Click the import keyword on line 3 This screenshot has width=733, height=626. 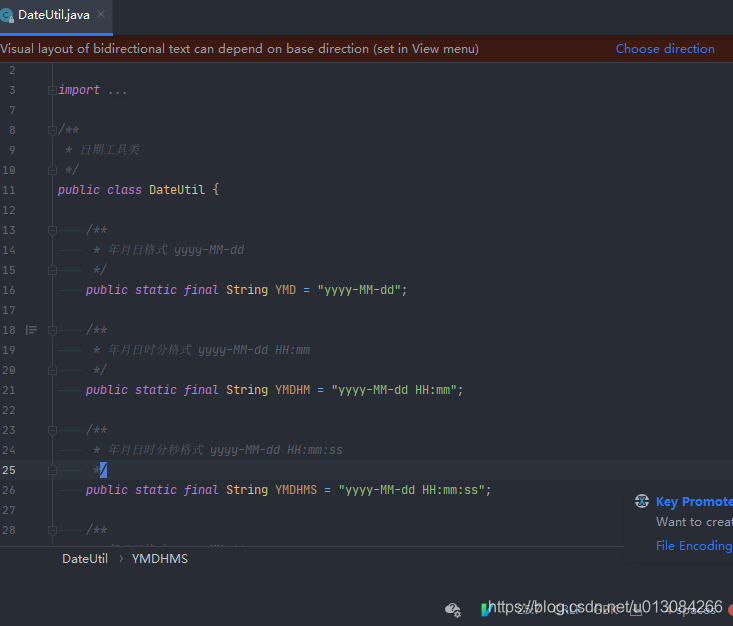tap(79, 90)
